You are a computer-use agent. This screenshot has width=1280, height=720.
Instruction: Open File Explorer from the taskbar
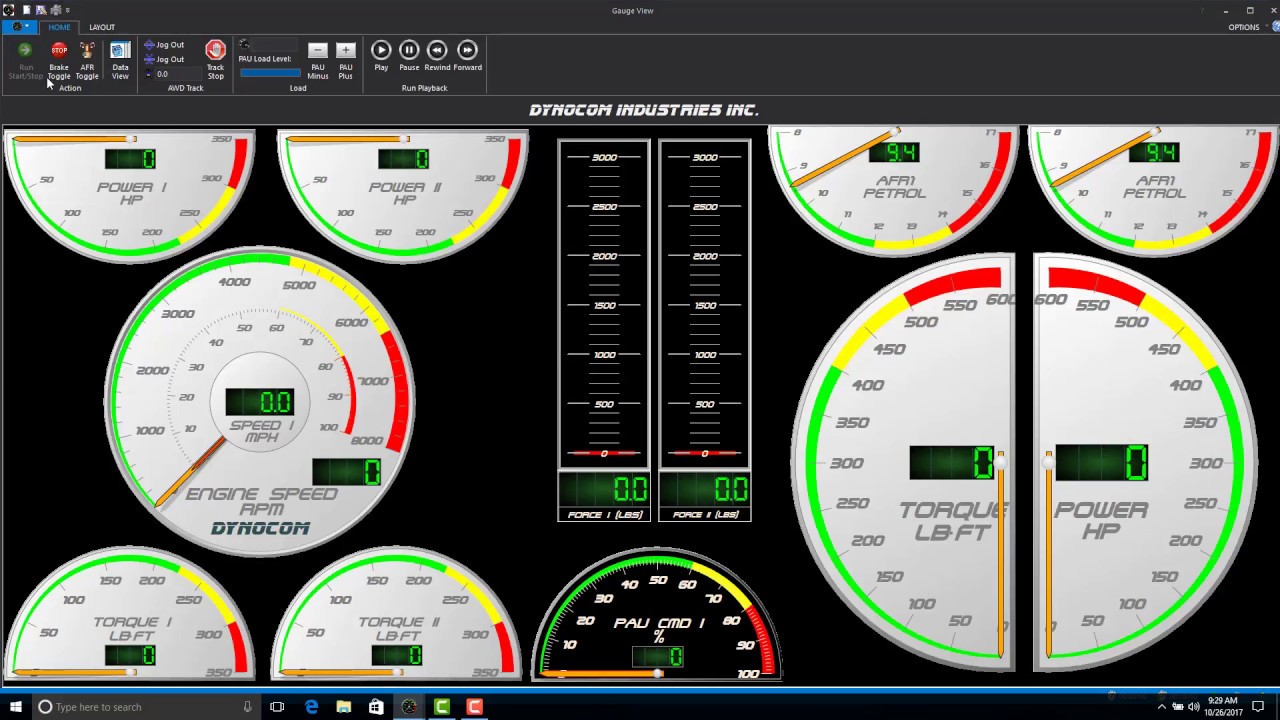[344, 707]
